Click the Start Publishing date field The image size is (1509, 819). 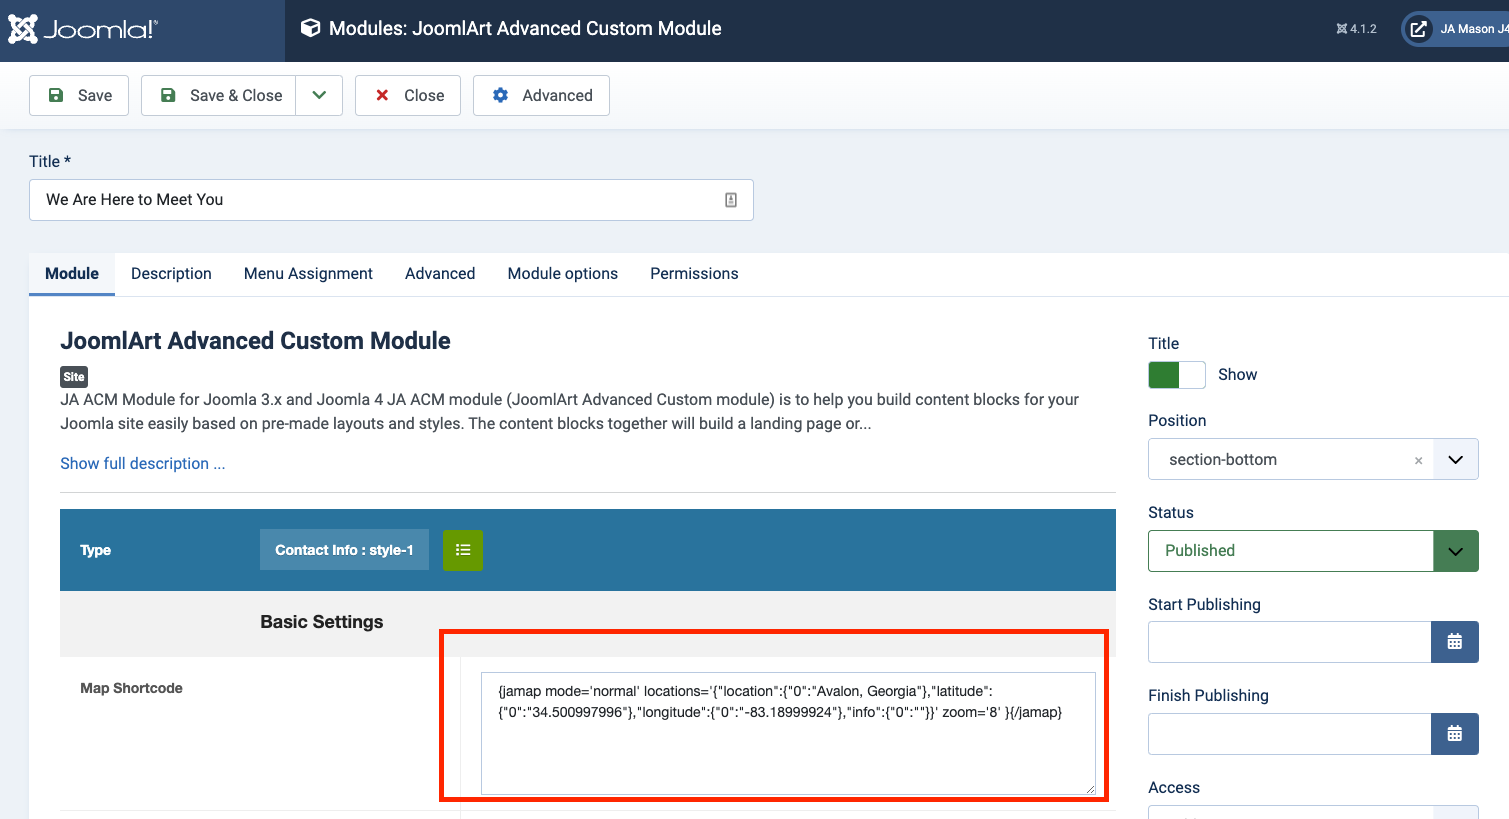pyautogui.click(x=1289, y=642)
